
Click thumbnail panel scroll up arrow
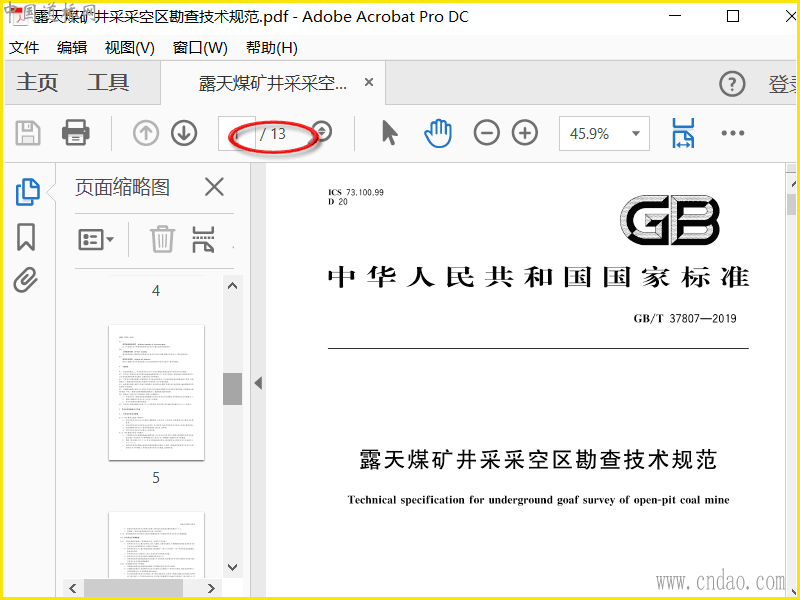point(232,286)
